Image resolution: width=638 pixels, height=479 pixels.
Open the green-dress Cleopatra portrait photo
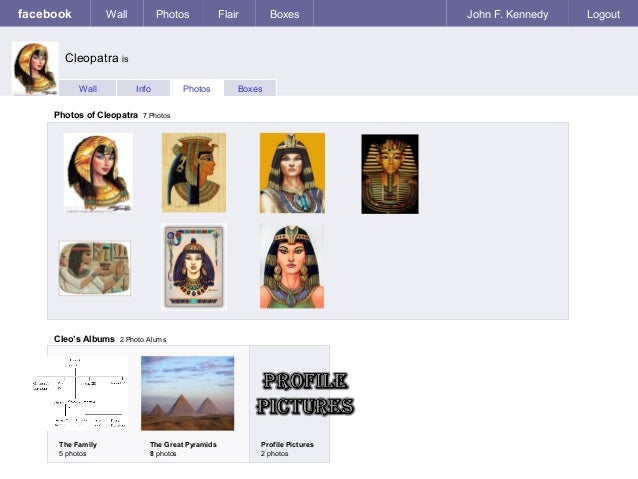[x=292, y=266]
